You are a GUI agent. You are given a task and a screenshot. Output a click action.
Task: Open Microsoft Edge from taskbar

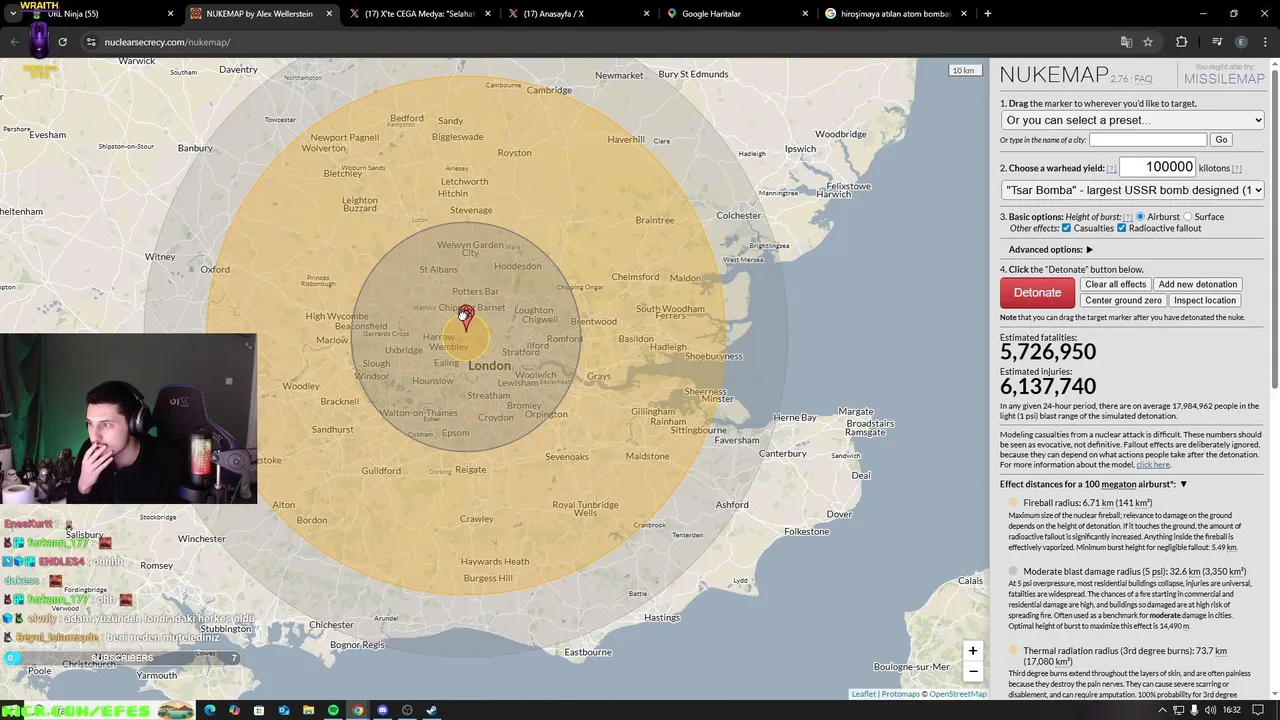point(210,710)
